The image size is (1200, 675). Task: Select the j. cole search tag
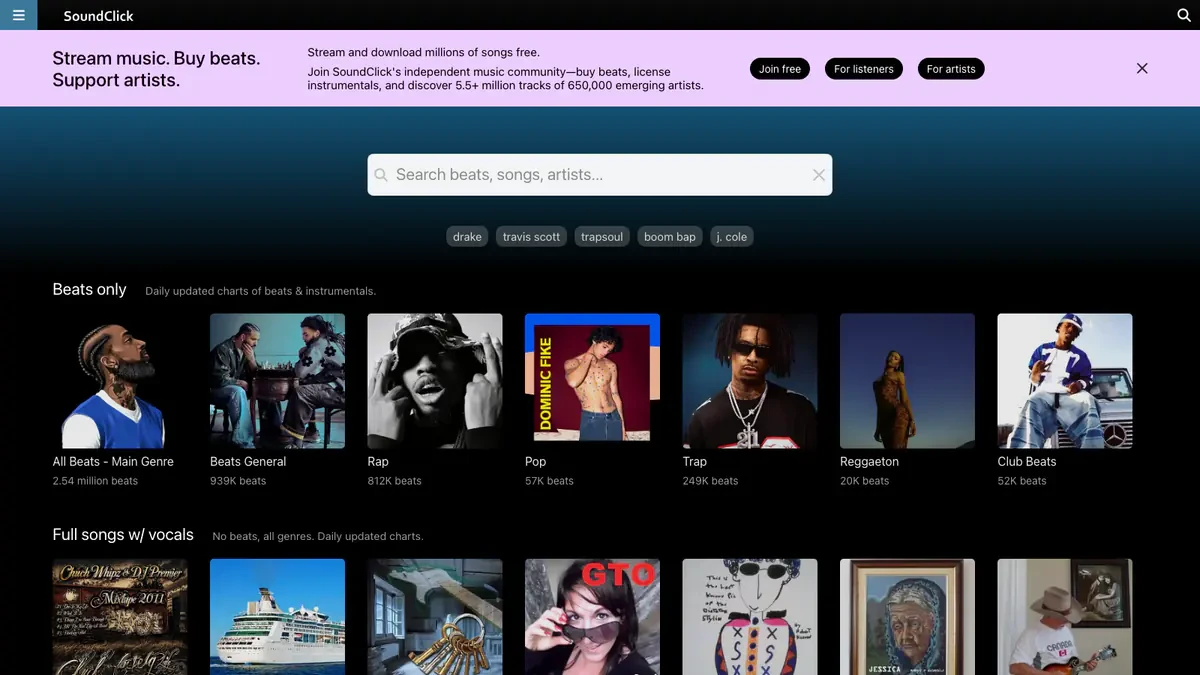[732, 237]
